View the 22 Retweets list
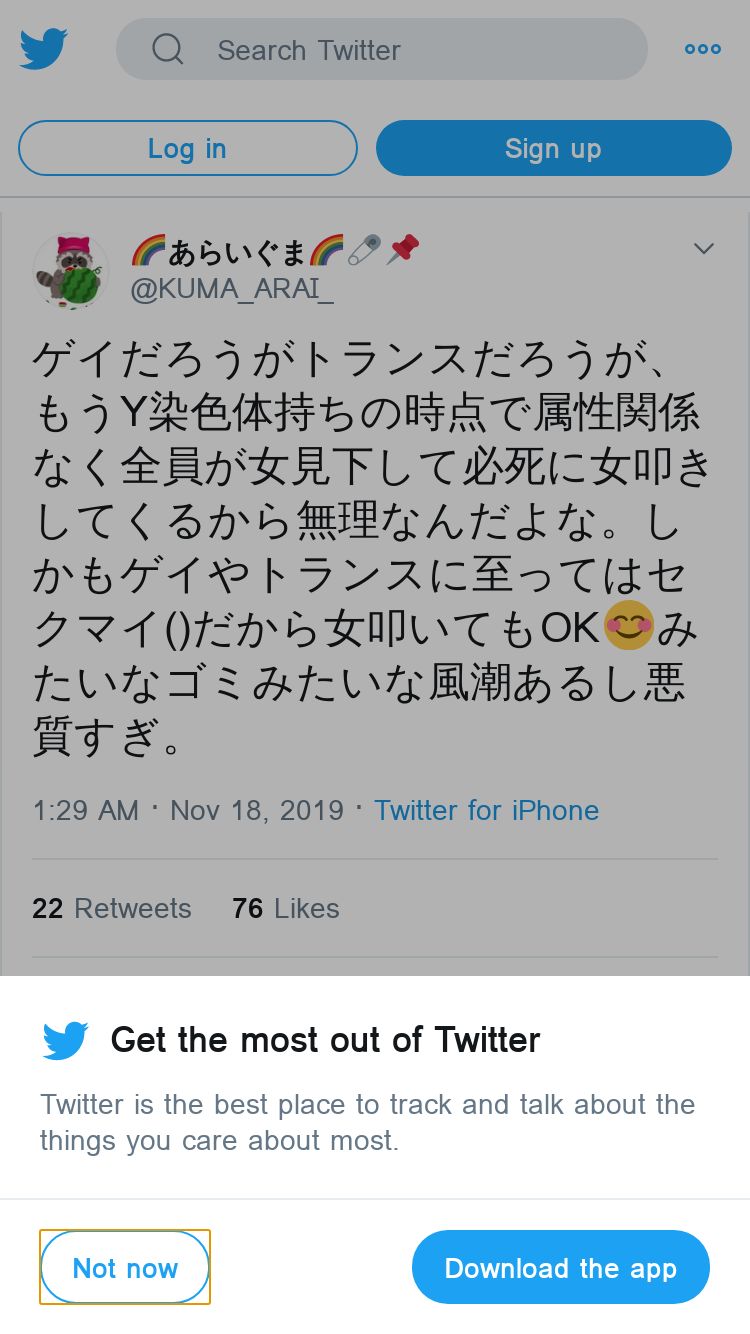 [112, 908]
